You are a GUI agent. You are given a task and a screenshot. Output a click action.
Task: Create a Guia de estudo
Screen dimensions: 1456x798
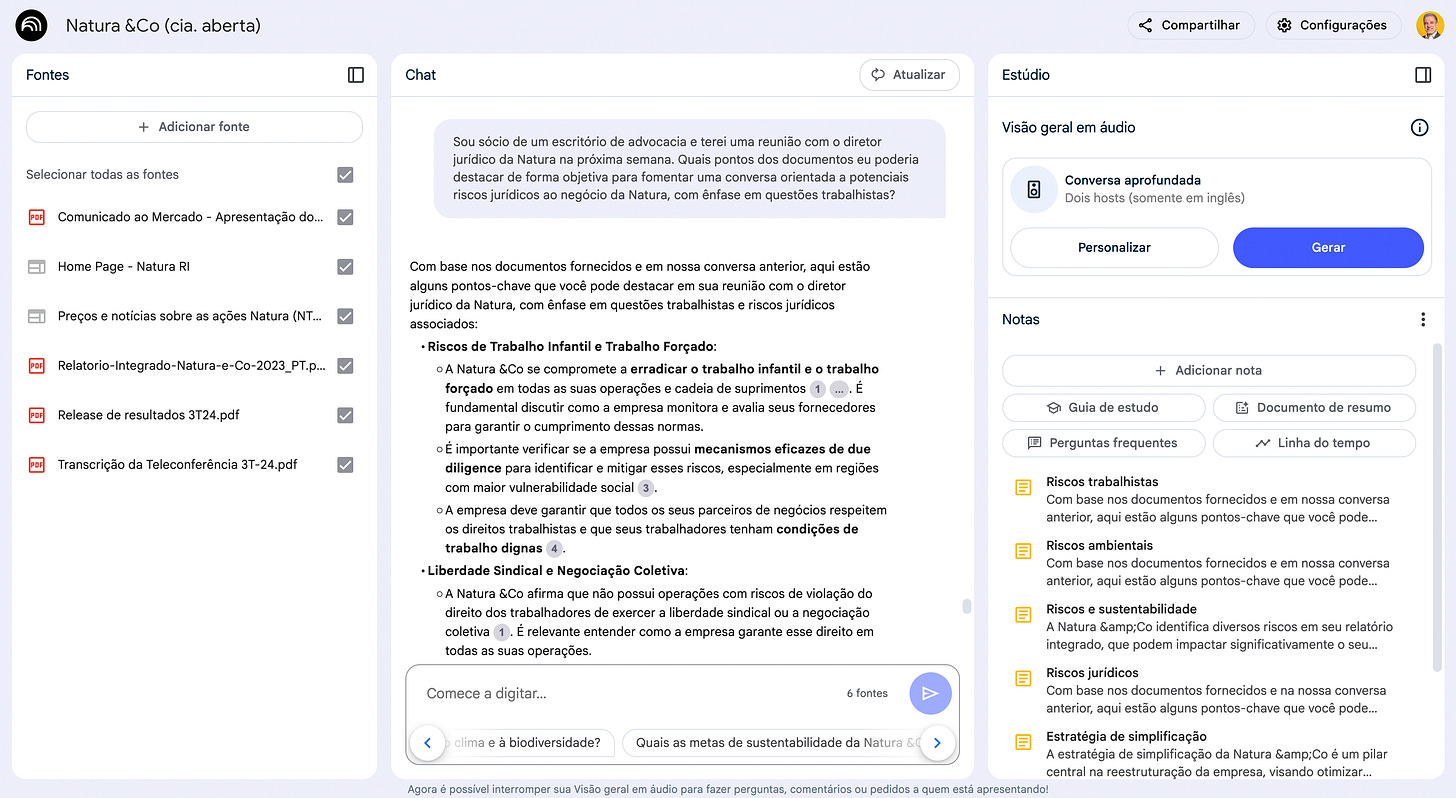[1103, 408]
